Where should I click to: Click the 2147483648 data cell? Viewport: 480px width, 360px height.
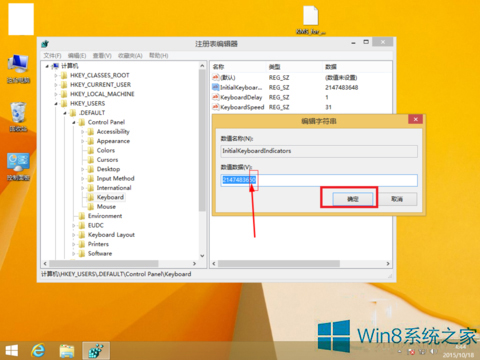pyautogui.click(x=342, y=87)
